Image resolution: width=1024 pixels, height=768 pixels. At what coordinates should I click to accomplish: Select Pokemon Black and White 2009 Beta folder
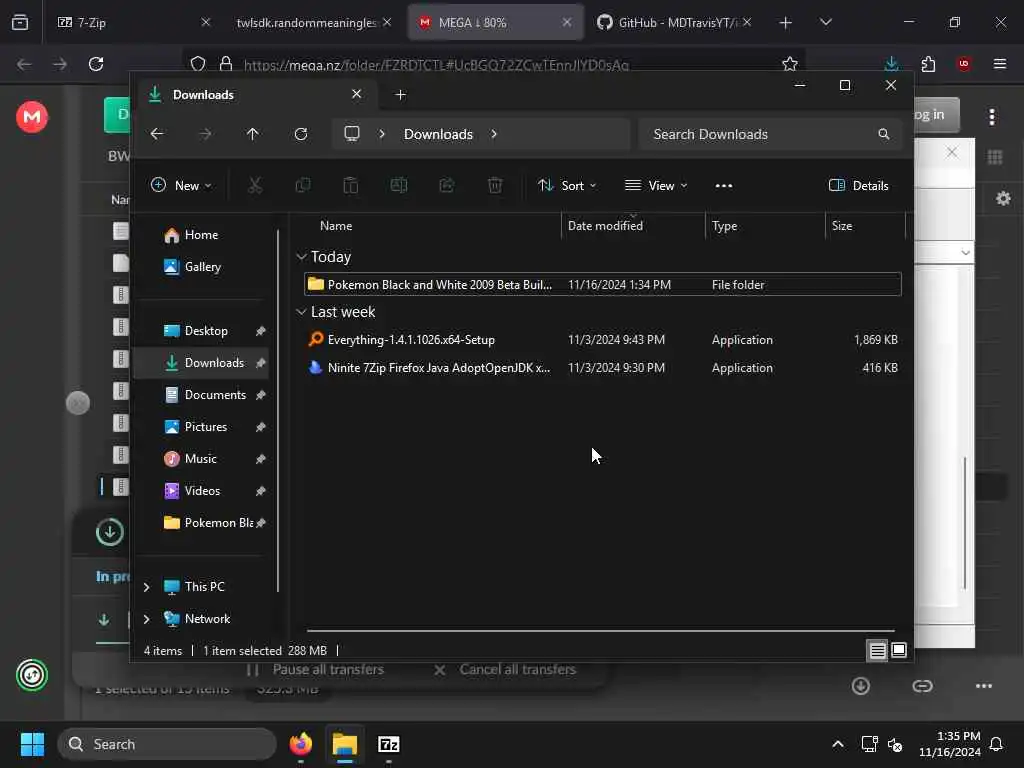(x=603, y=285)
